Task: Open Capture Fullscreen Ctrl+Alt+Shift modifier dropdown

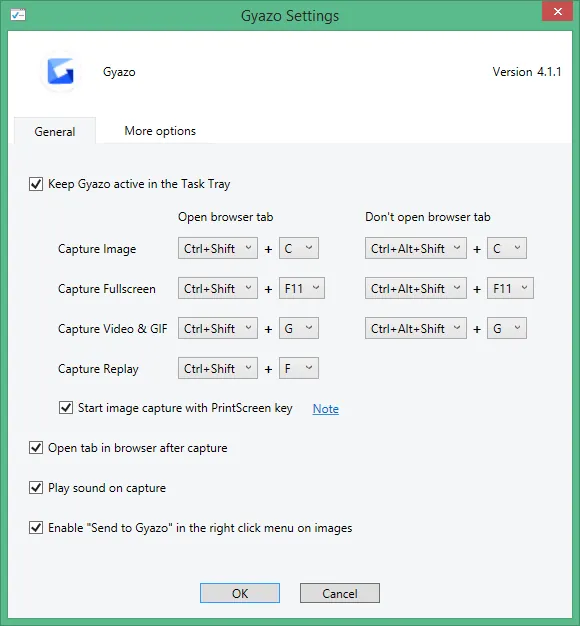Action: tap(416, 288)
